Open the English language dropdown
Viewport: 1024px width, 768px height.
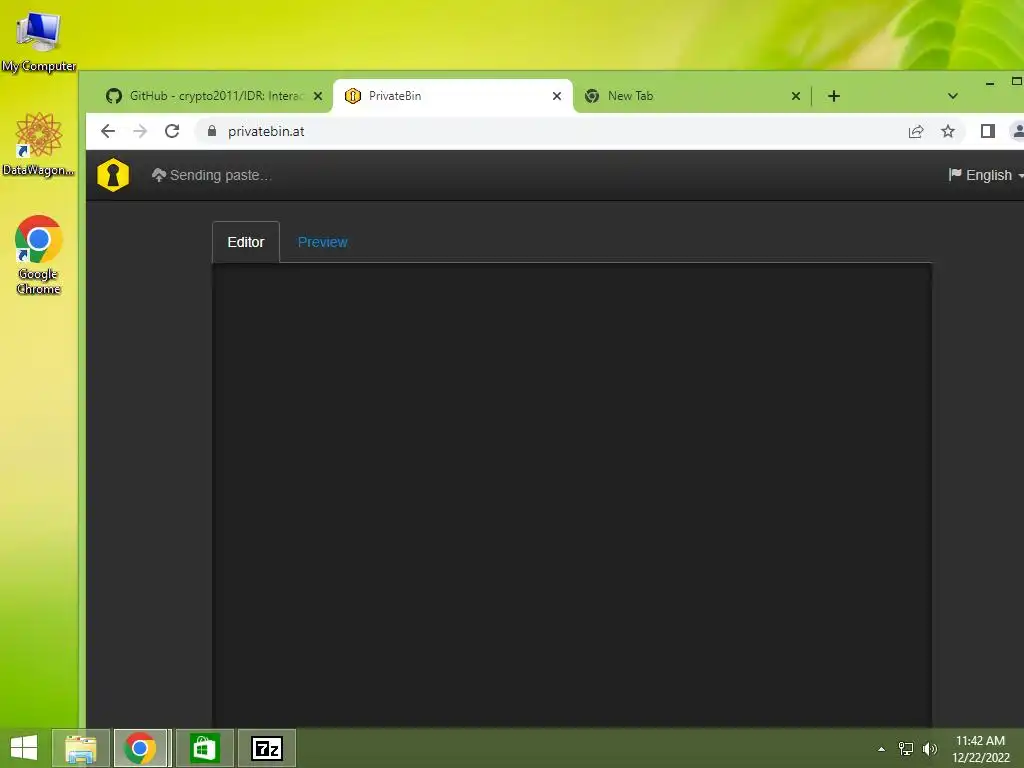986,175
